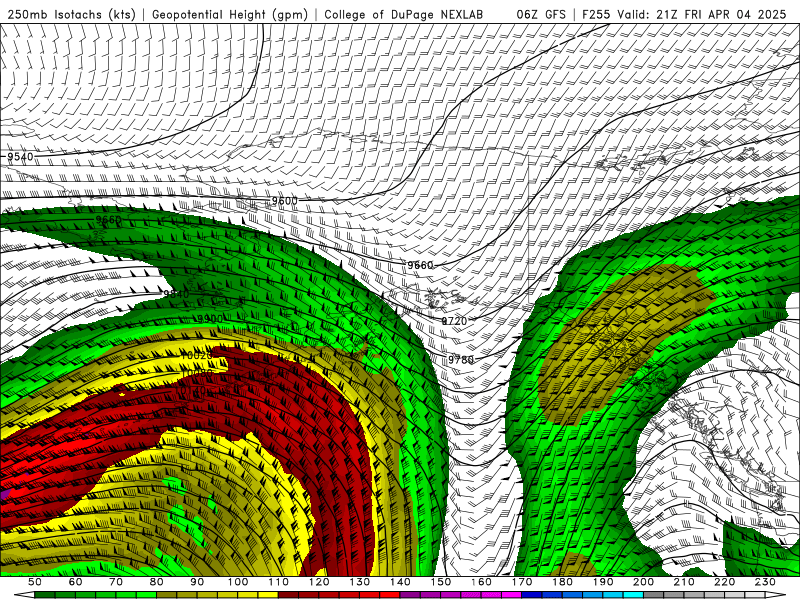Click the "F255" forecast hour text

(596, 14)
